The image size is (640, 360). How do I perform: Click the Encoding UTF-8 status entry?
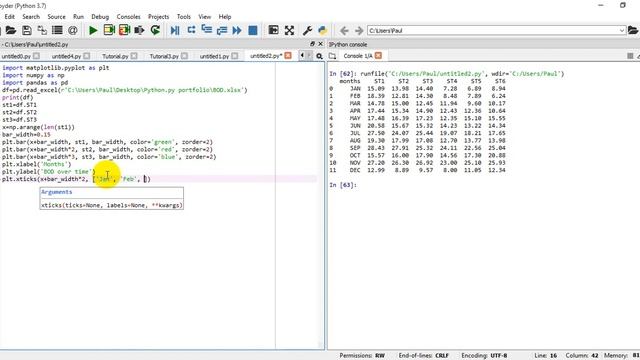tap(484, 356)
